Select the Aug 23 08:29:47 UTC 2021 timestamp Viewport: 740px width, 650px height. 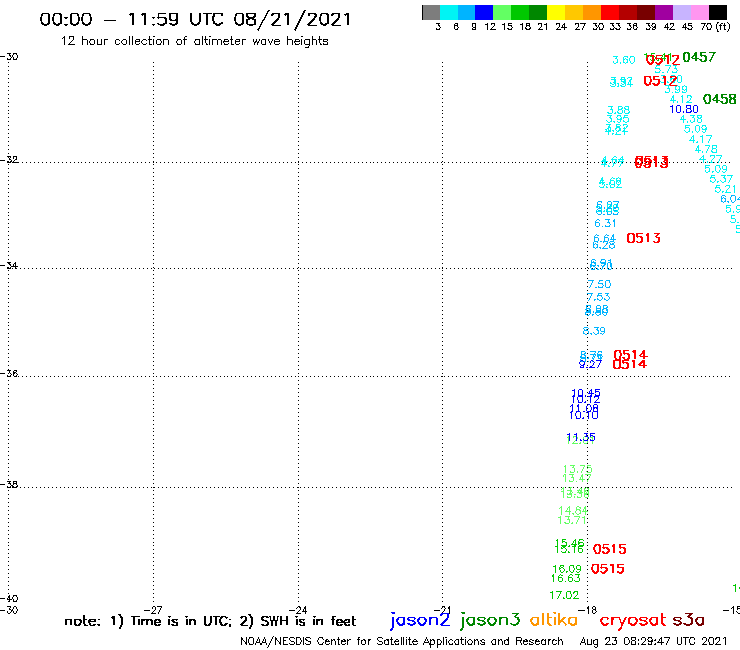tap(653, 641)
